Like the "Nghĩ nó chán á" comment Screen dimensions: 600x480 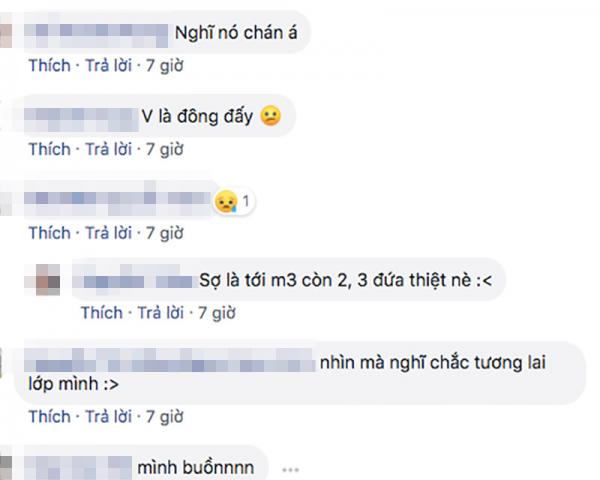click(x=50, y=65)
